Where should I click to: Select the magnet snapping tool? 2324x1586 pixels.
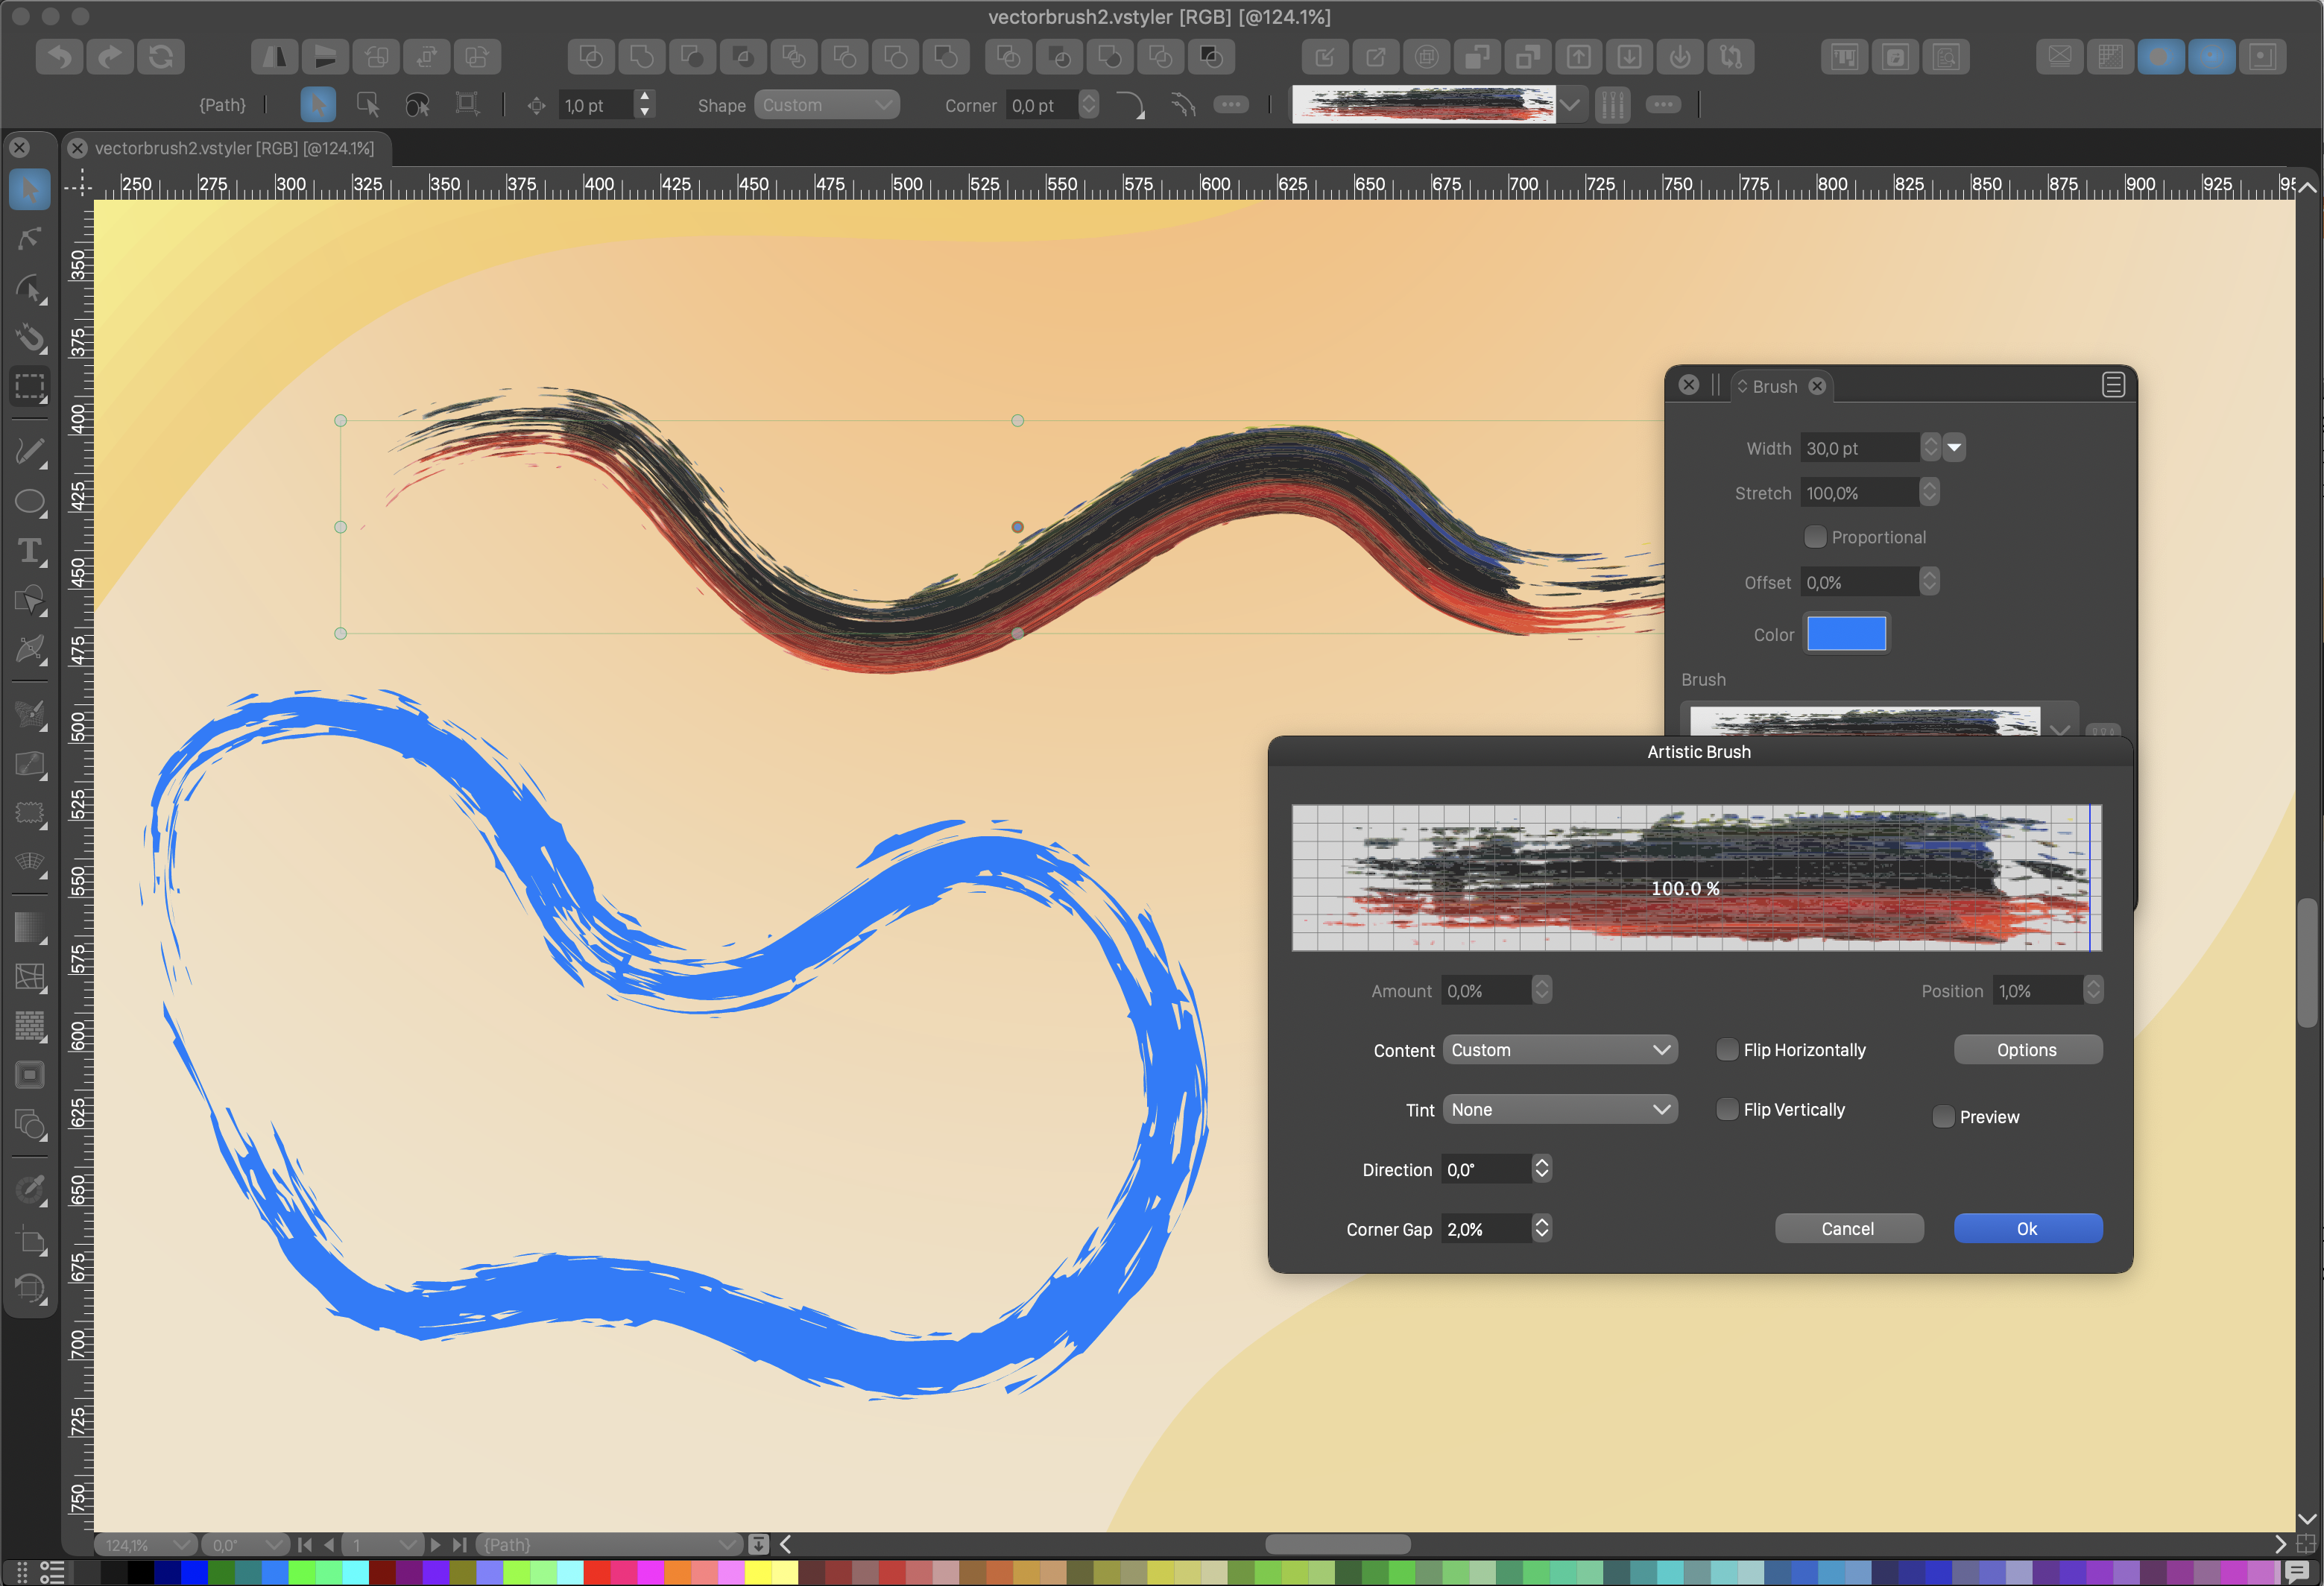pos(29,338)
